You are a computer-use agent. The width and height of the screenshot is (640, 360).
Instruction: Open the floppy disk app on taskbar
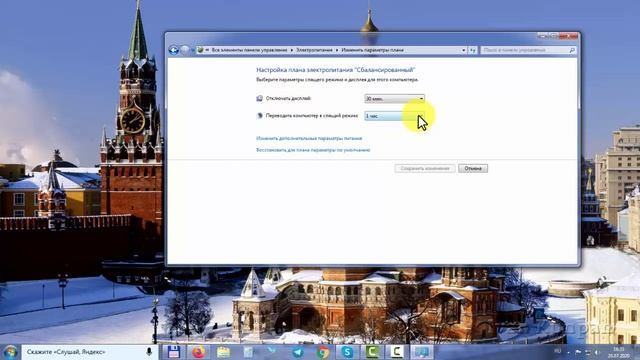173,352
